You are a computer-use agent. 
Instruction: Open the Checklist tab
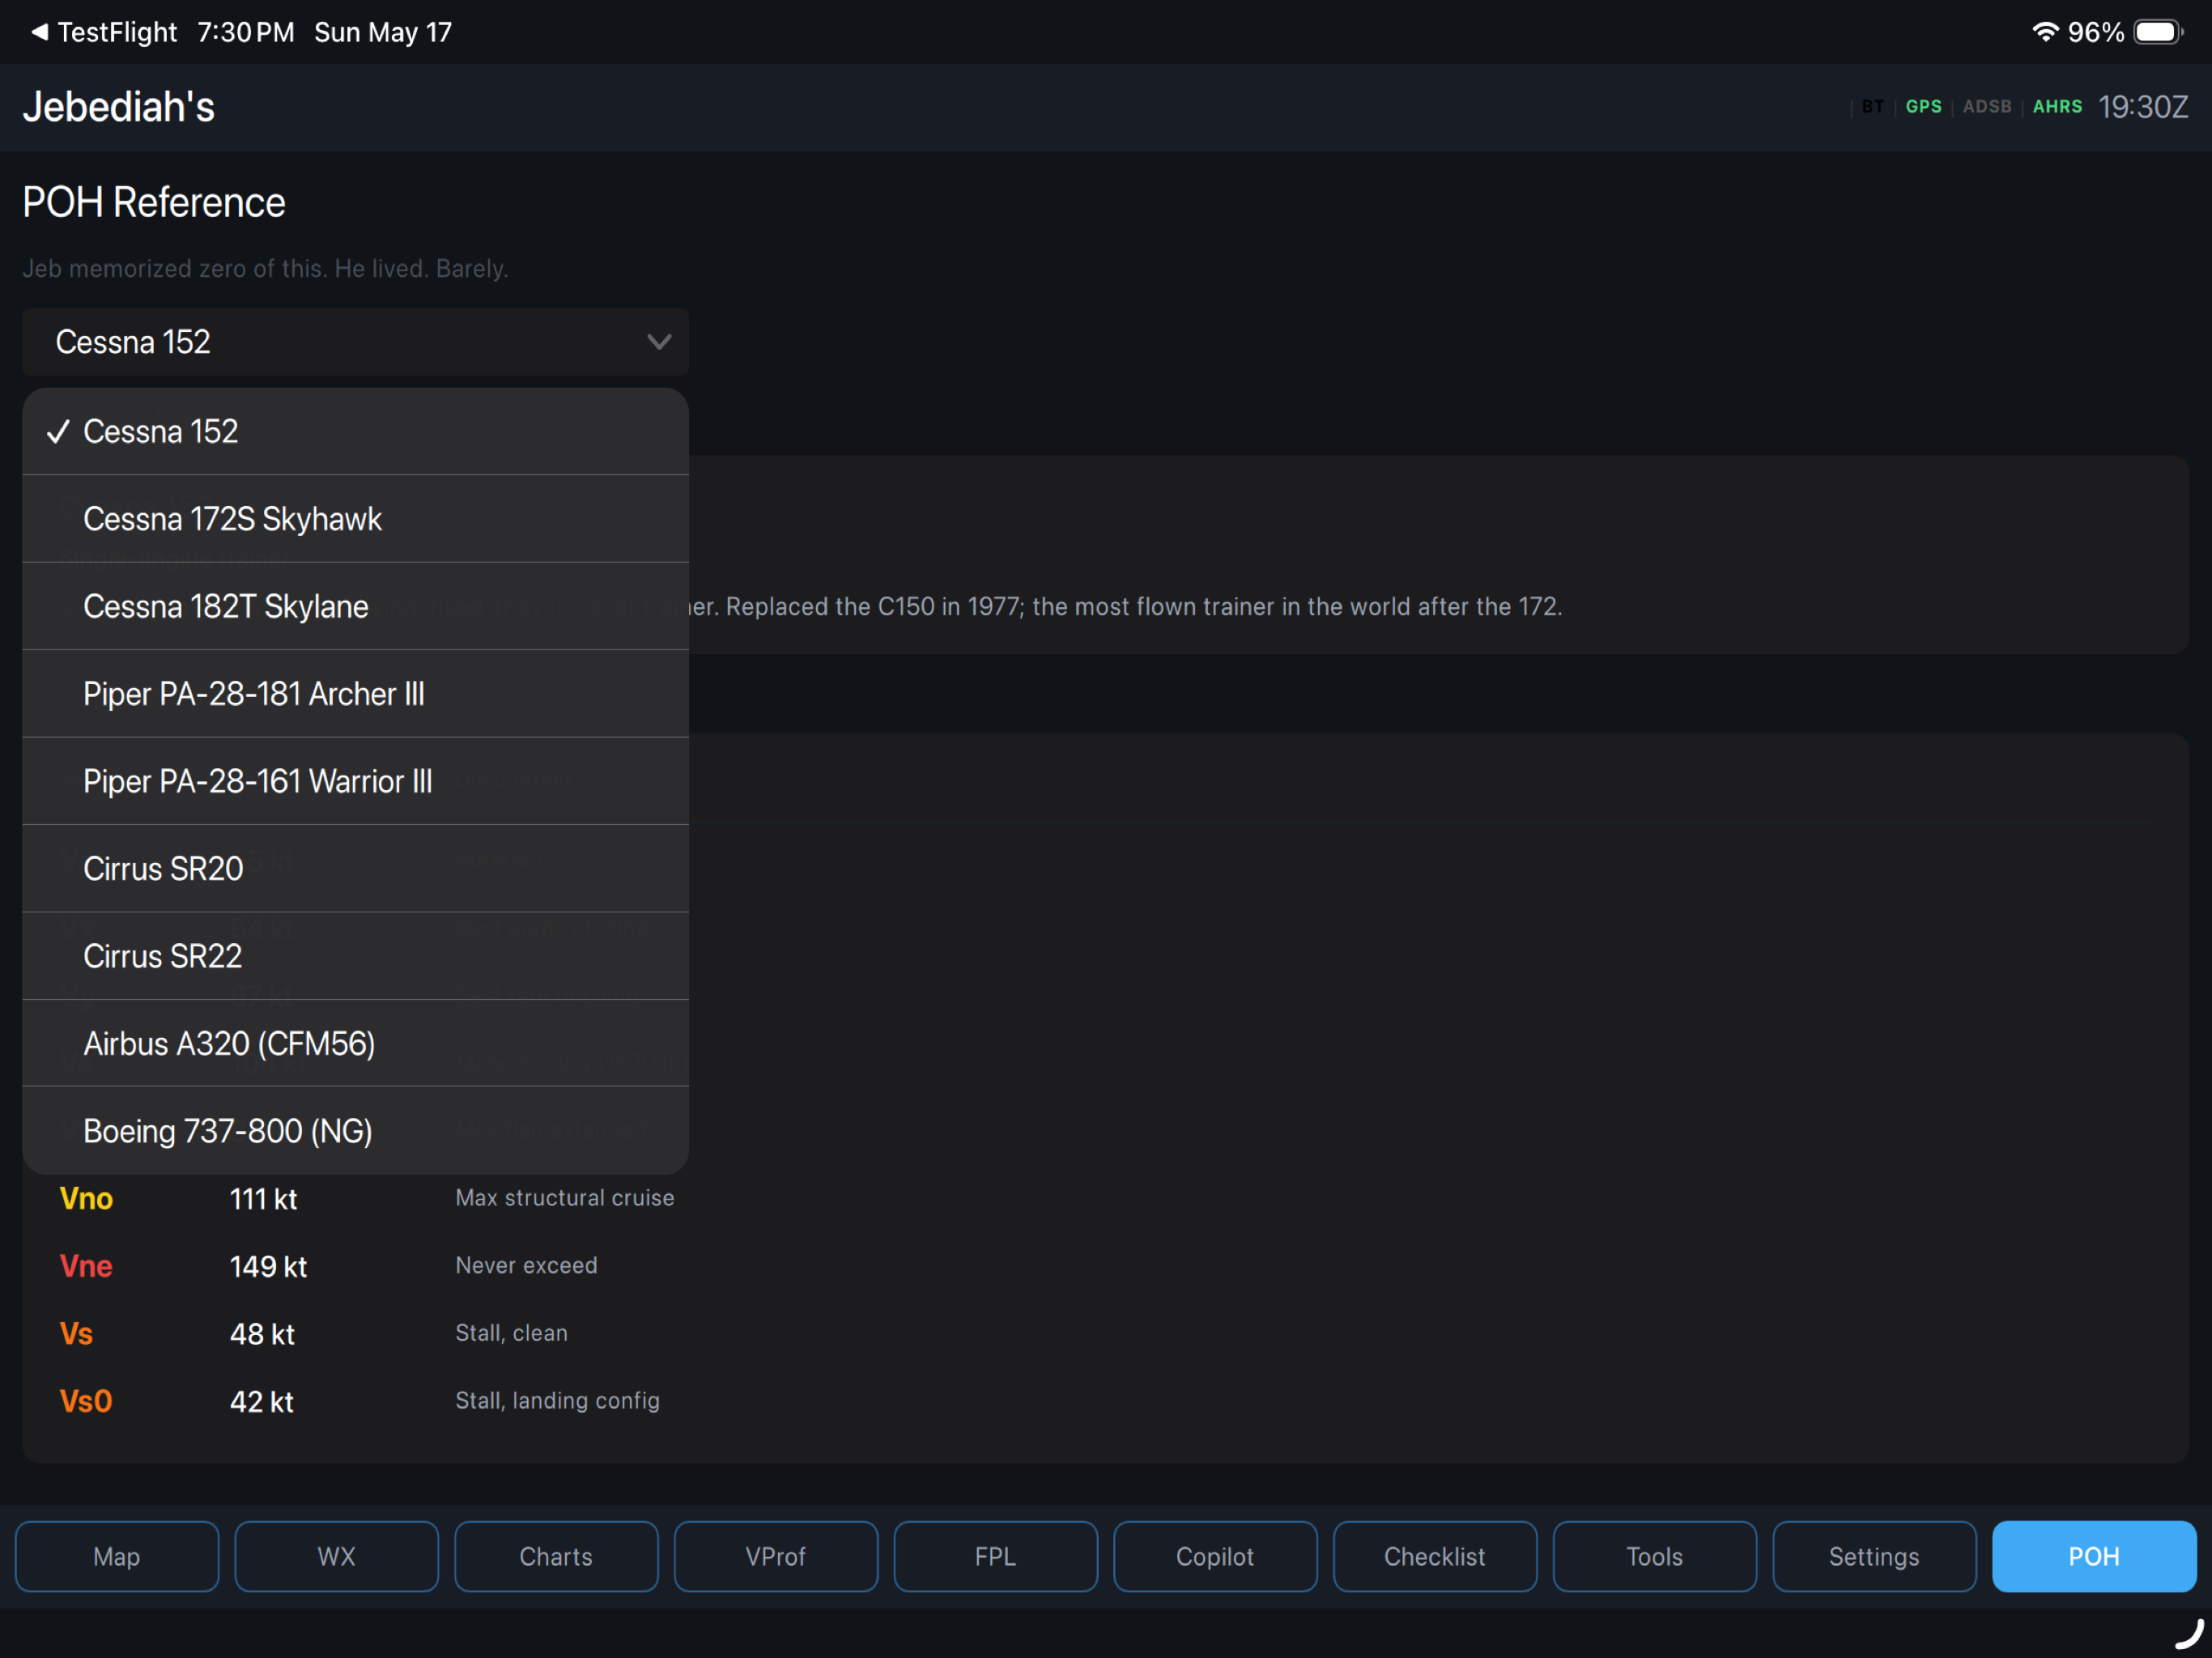click(1435, 1556)
